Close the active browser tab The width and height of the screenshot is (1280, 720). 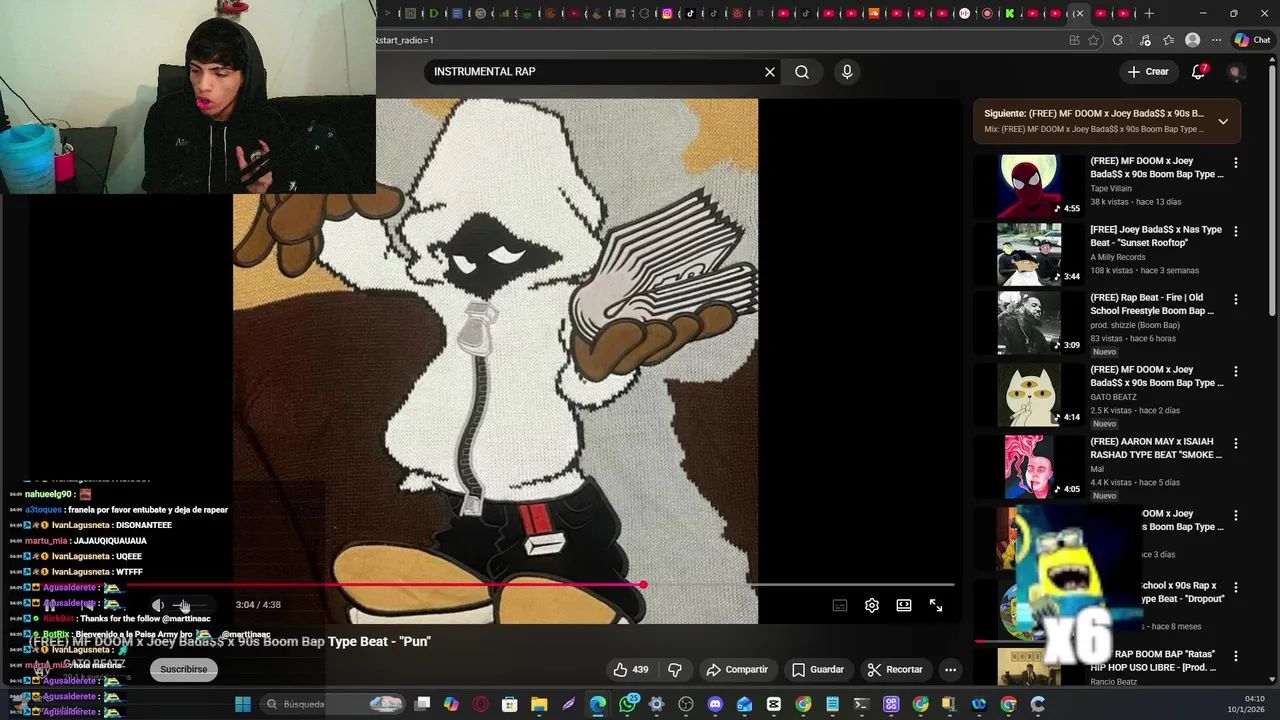1078,13
